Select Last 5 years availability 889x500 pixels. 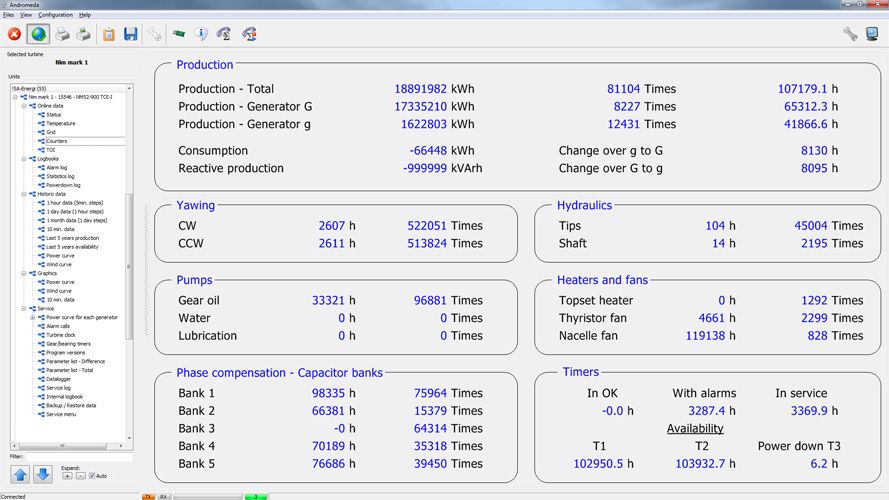coord(73,247)
